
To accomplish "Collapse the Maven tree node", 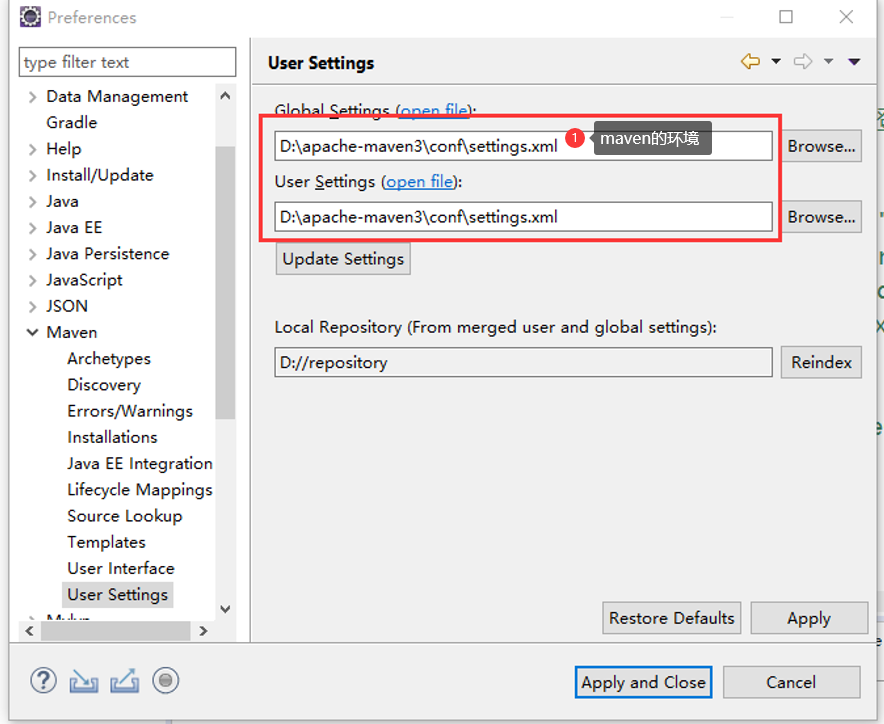I will (31, 331).
